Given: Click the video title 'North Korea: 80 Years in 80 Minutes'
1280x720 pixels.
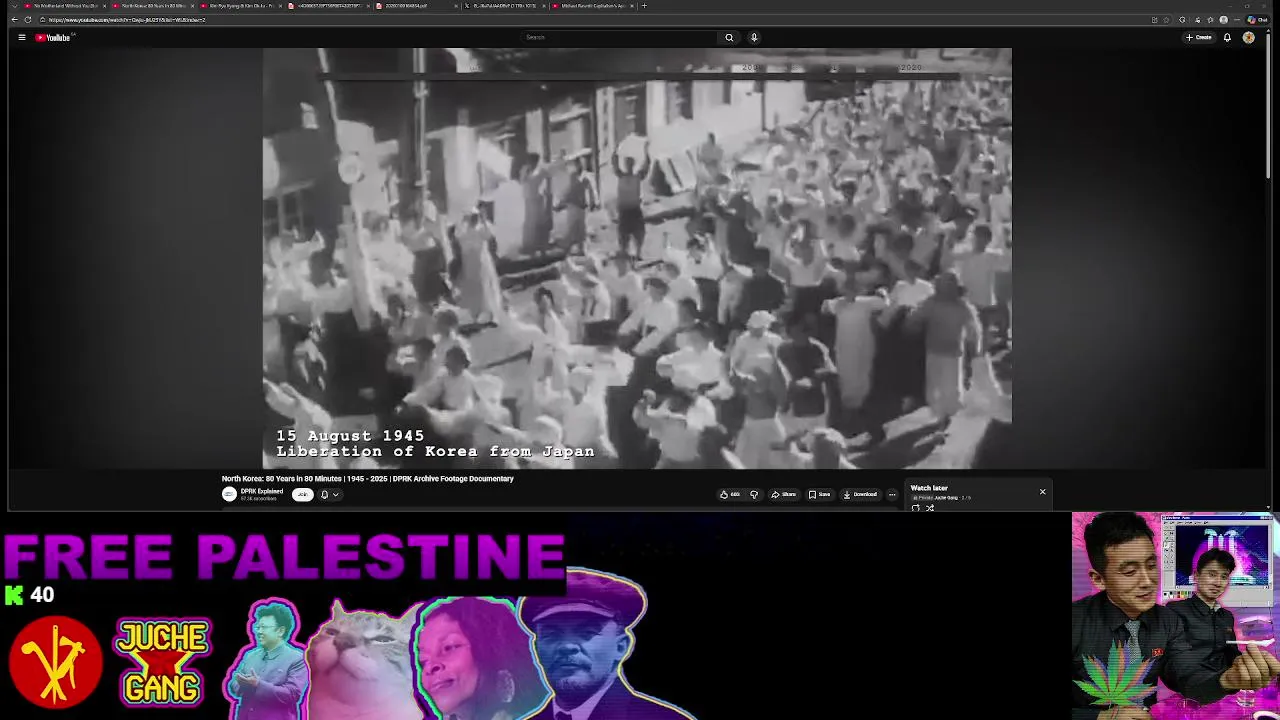Looking at the screenshot, I should (x=367, y=479).
